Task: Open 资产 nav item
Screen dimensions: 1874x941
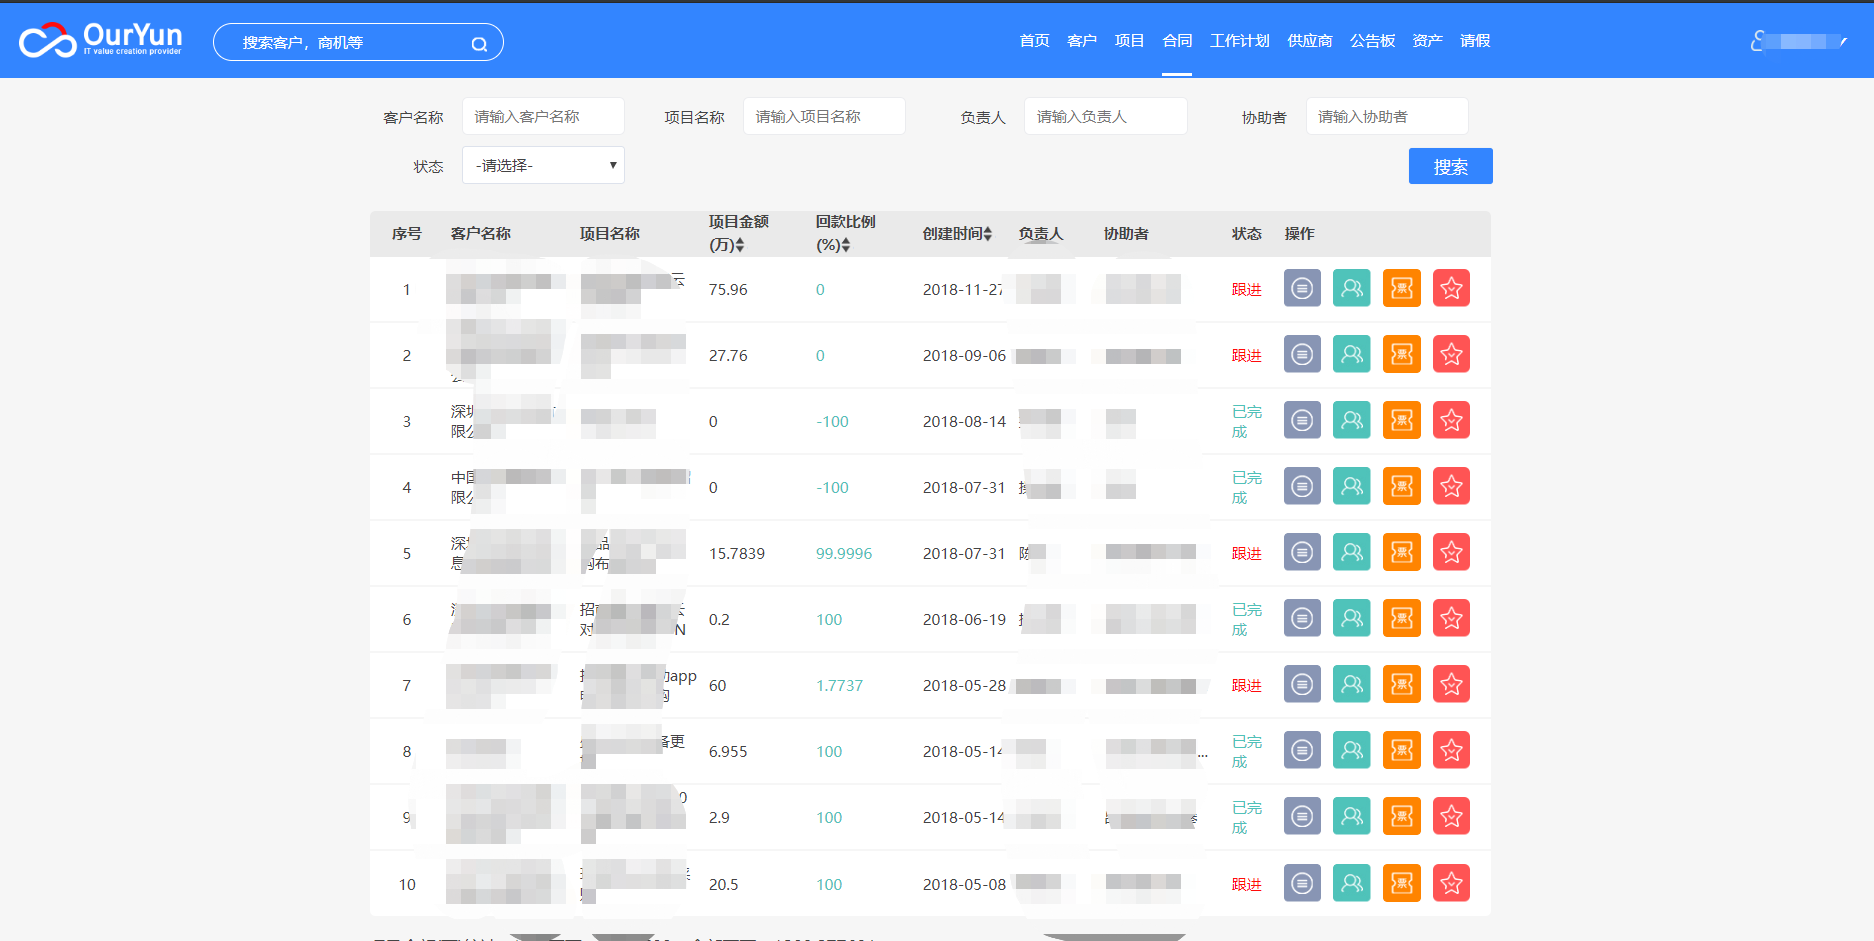Action: click(x=1427, y=41)
